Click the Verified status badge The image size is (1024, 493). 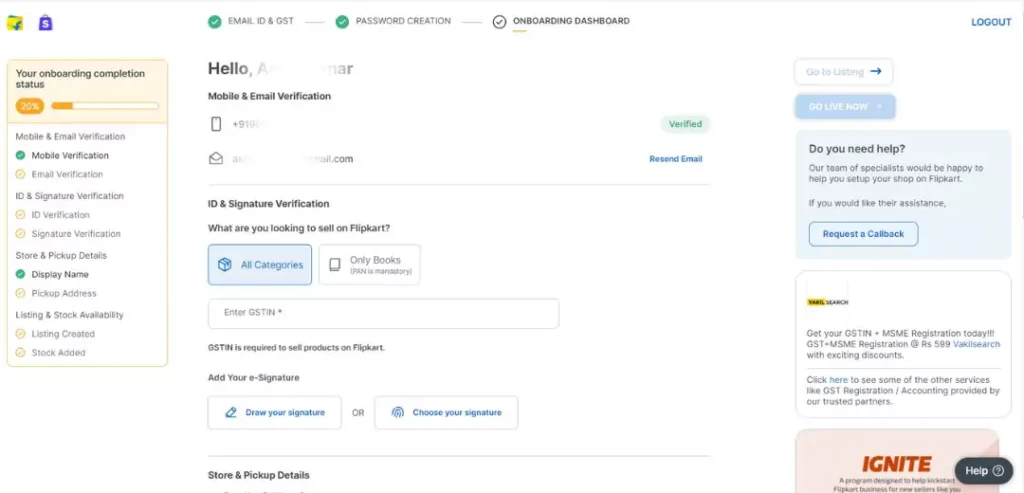[x=685, y=124]
